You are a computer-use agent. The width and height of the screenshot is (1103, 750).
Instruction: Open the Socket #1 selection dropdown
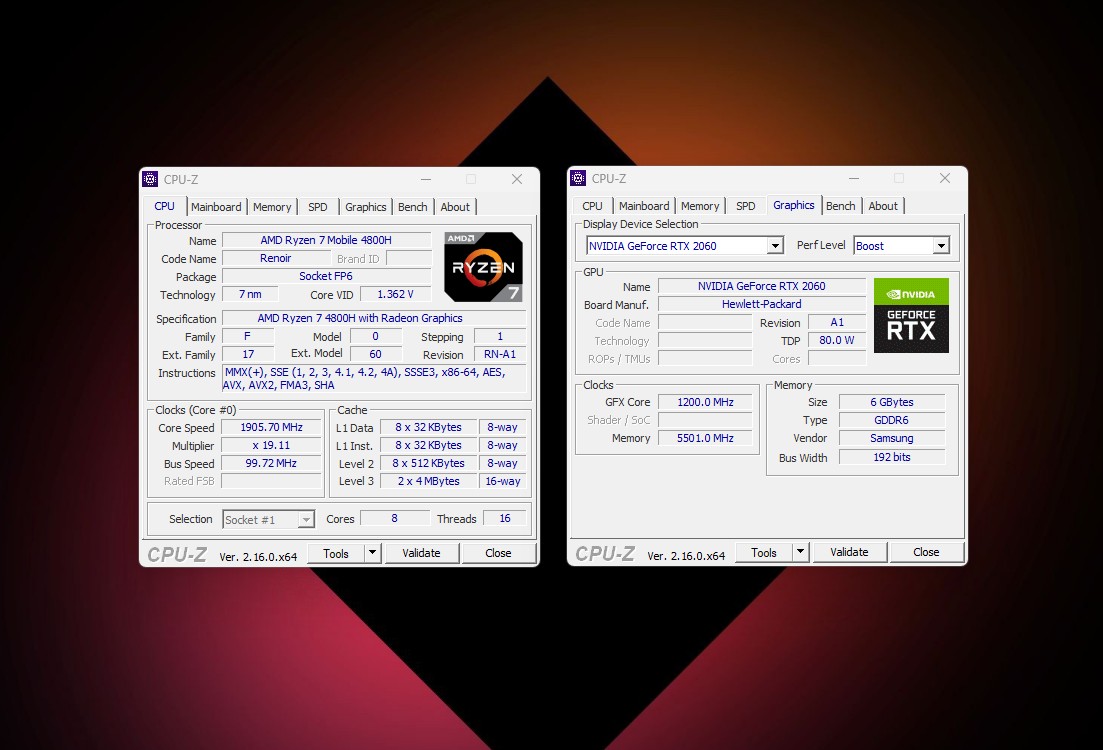306,520
